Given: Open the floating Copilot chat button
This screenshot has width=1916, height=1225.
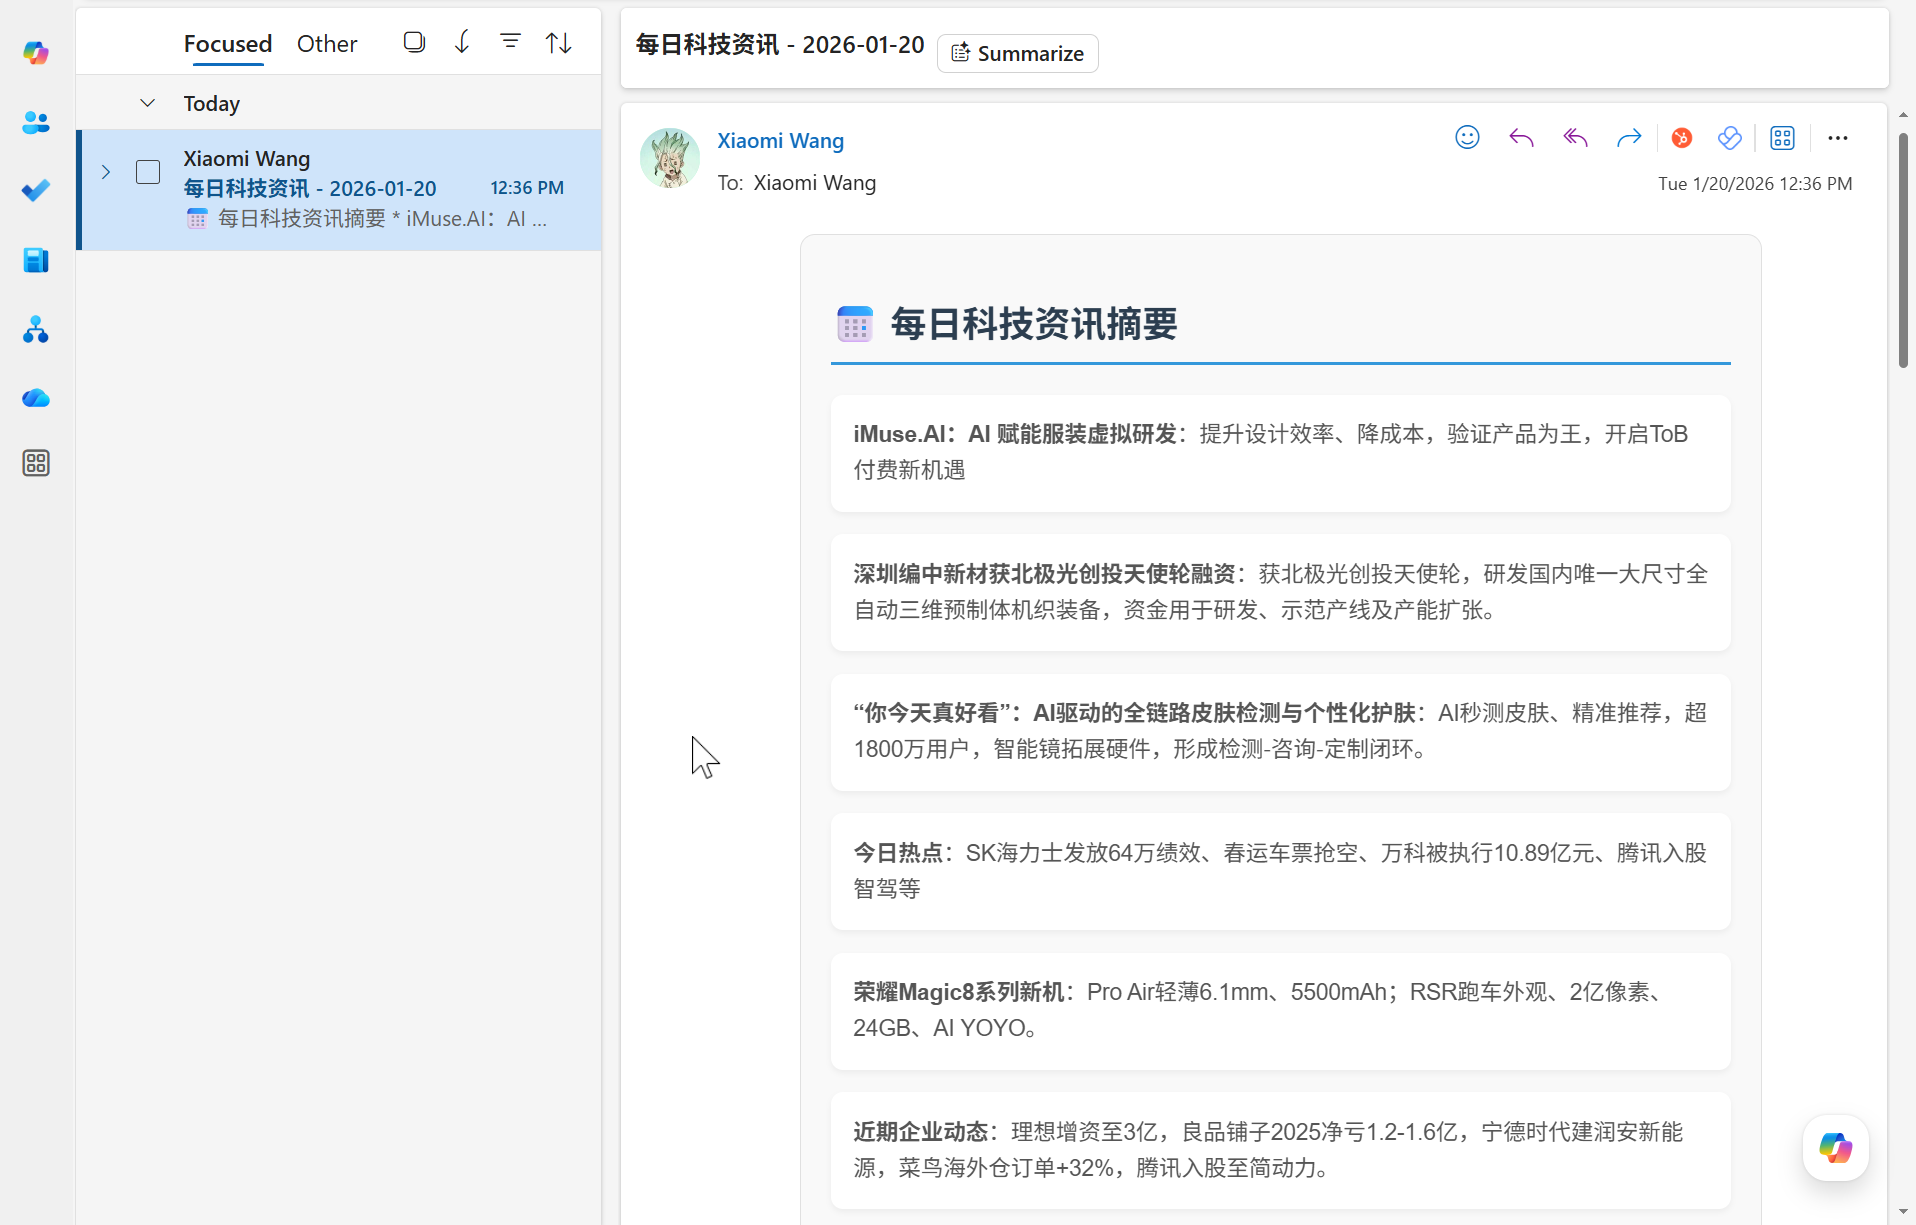Looking at the screenshot, I should (1835, 1148).
